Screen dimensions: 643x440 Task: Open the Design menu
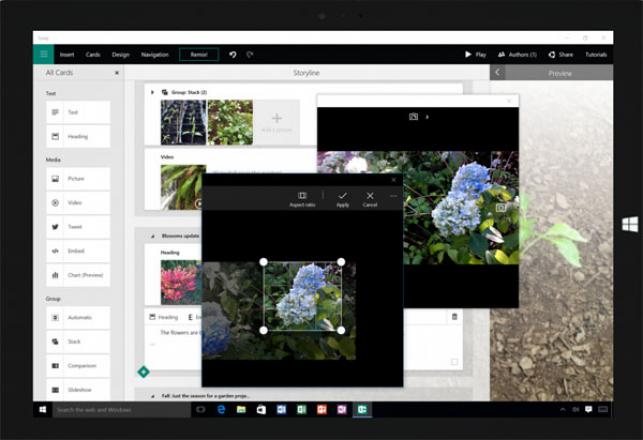[x=121, y=55]
